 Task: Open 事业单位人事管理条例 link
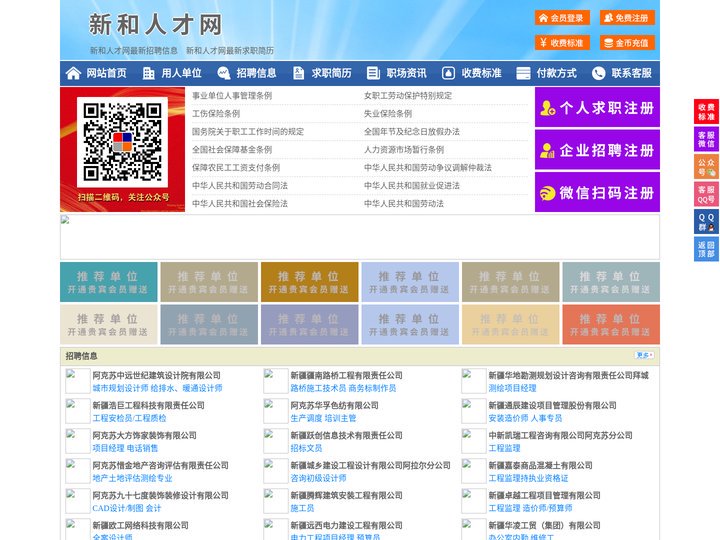click(232, 96)
